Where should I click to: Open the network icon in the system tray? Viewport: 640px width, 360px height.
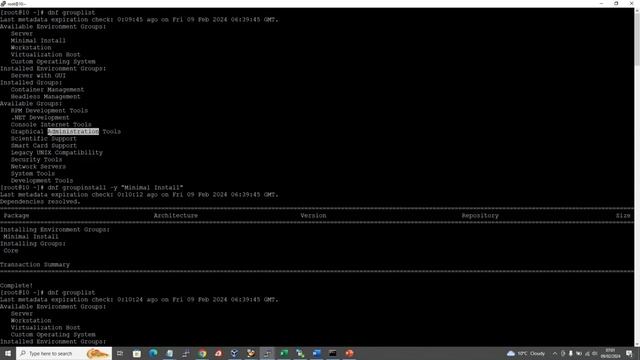click(x=587, y=353)
